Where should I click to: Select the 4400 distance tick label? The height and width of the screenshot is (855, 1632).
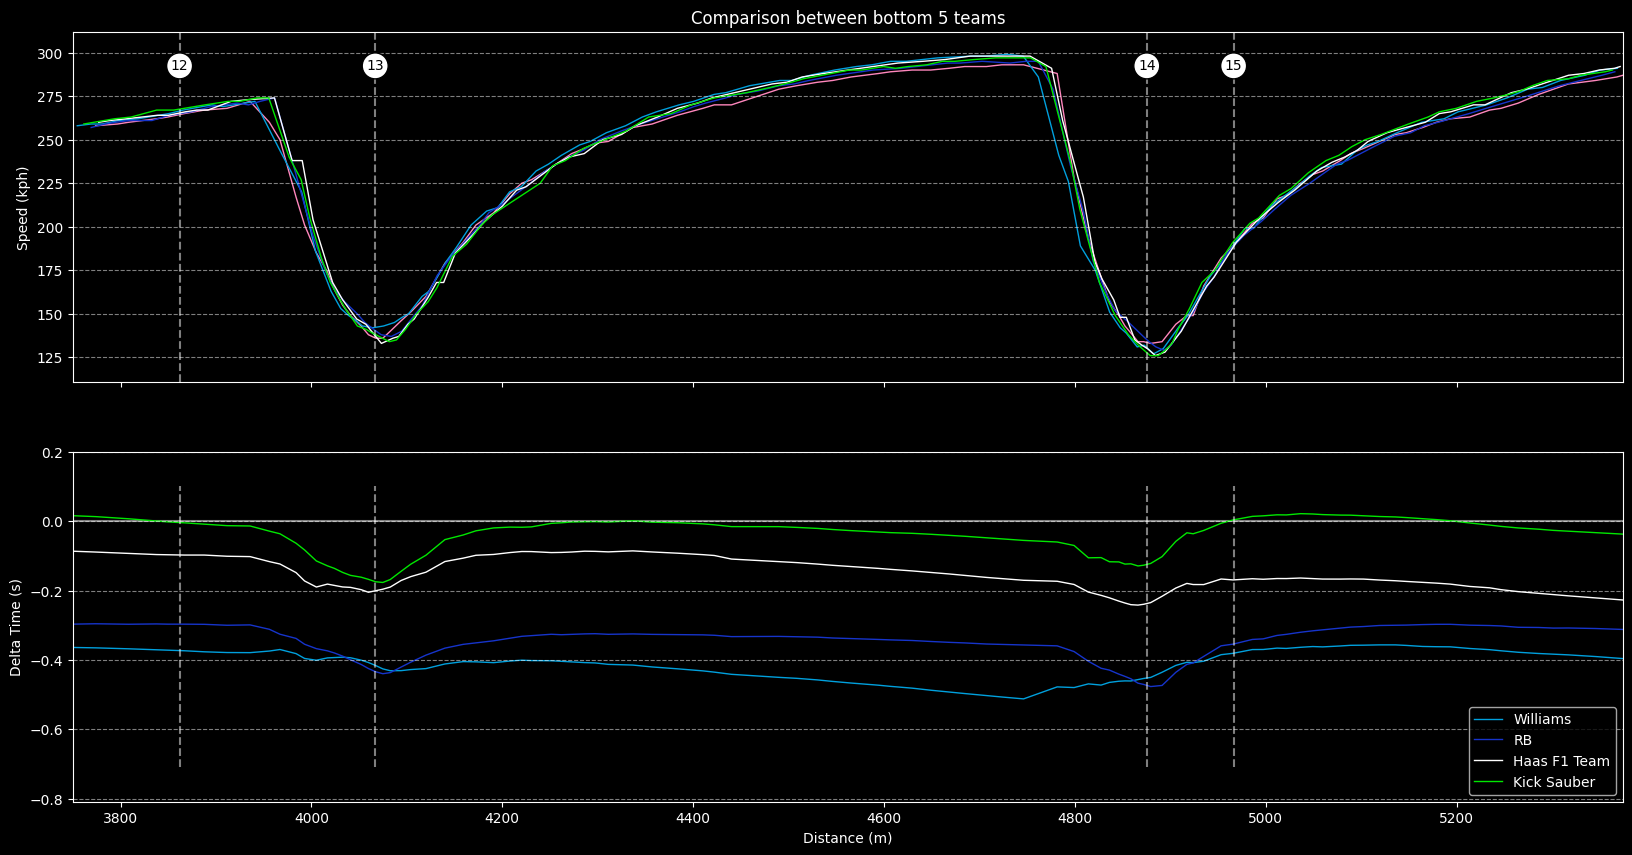pyautogui.click(x=693, y=819)
